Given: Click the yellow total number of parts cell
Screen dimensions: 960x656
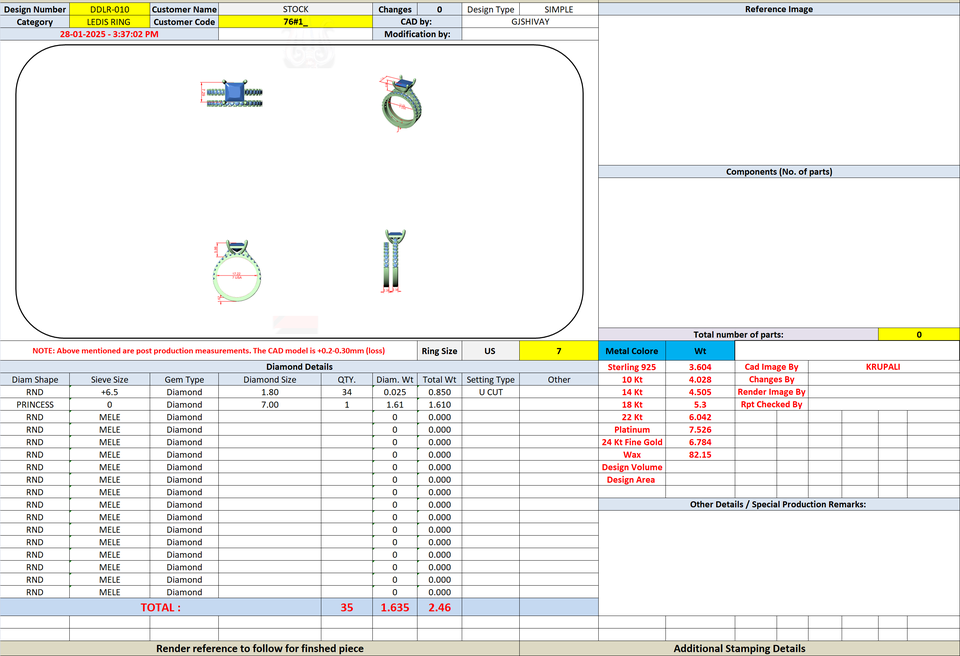Looking at the screenshot, I should tap(918, 334).
